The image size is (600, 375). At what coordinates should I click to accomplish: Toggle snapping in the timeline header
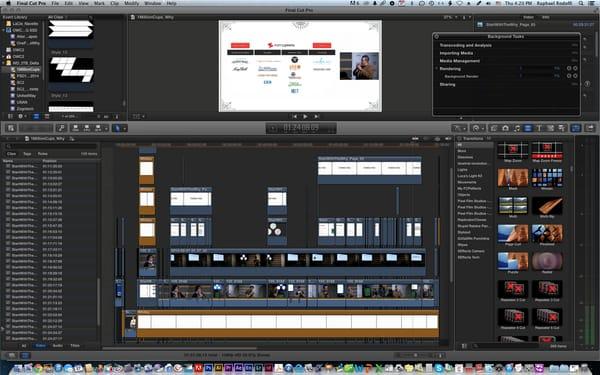coord(448,139)
